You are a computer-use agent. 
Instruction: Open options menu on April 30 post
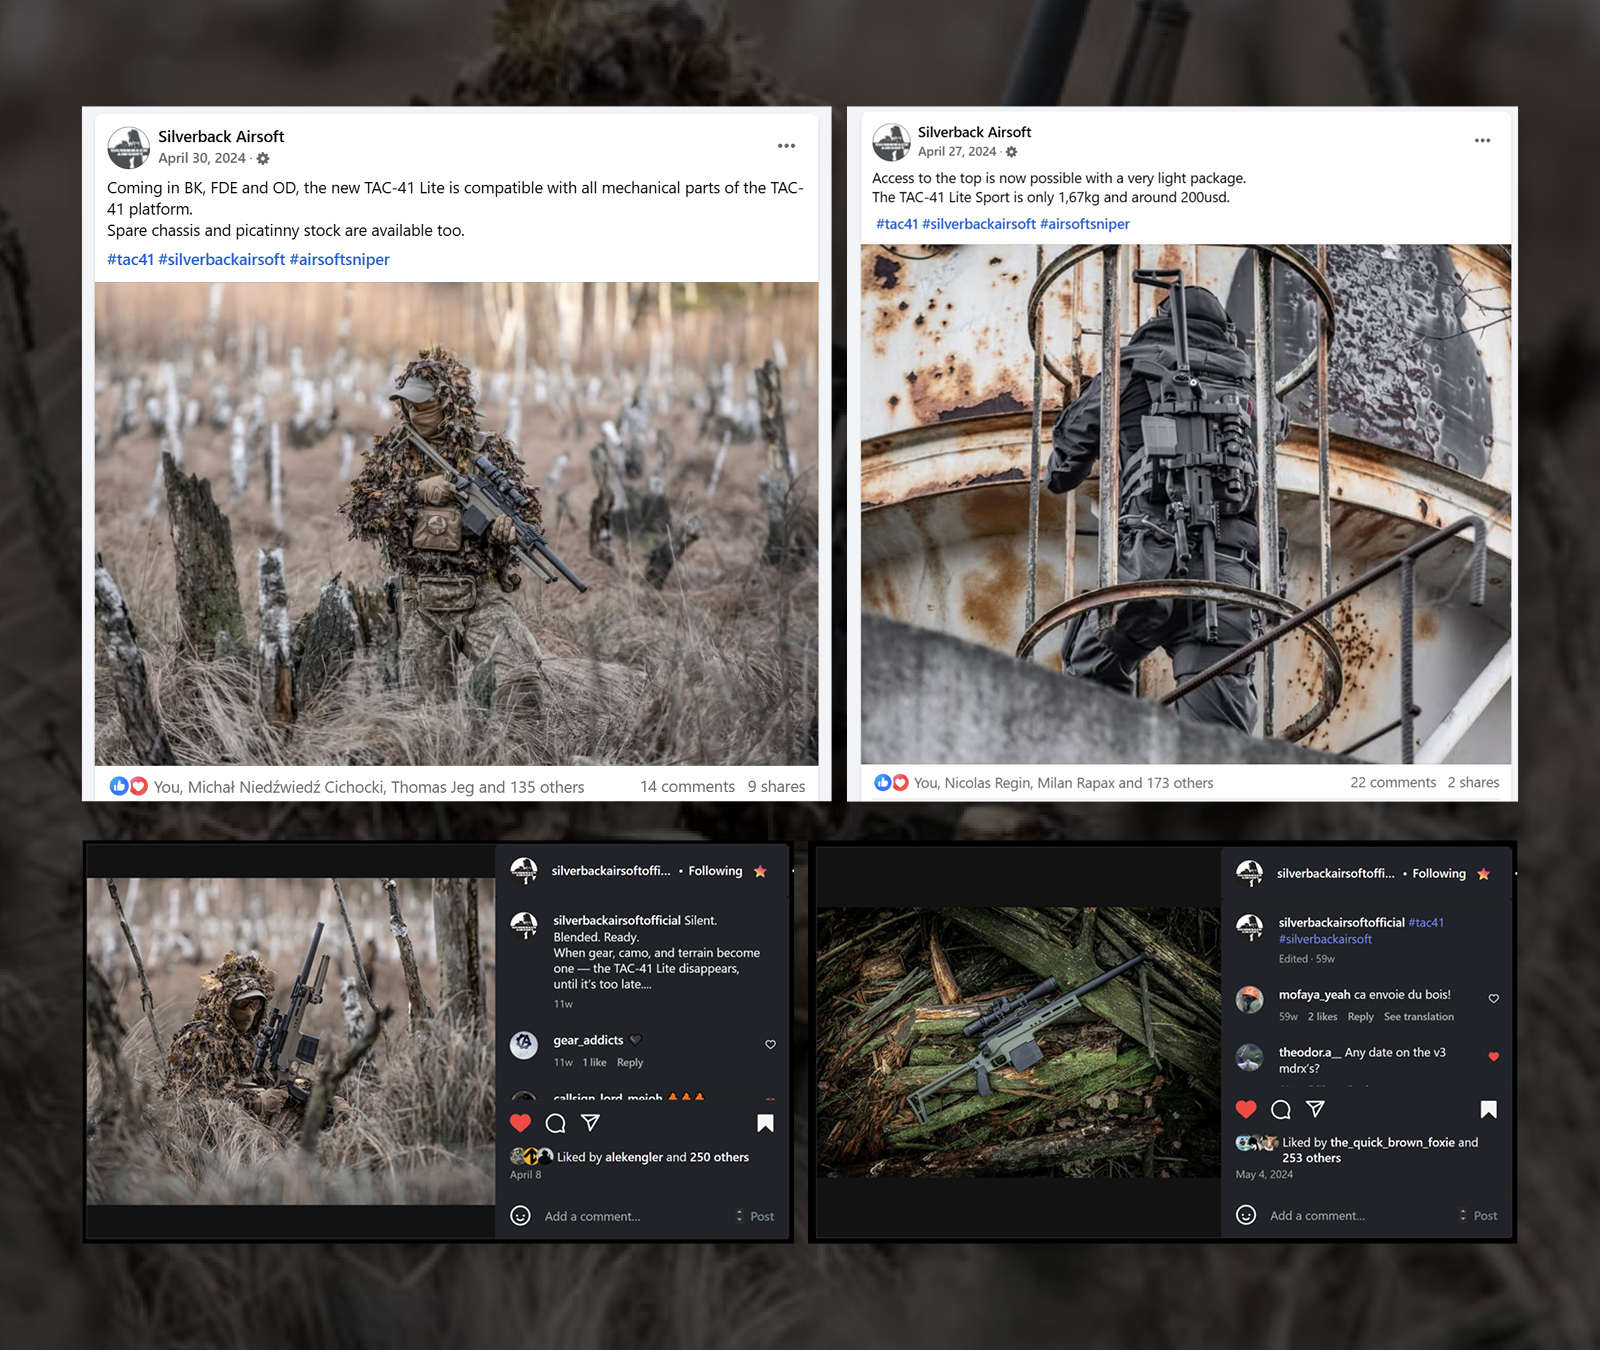coord(786,146)
